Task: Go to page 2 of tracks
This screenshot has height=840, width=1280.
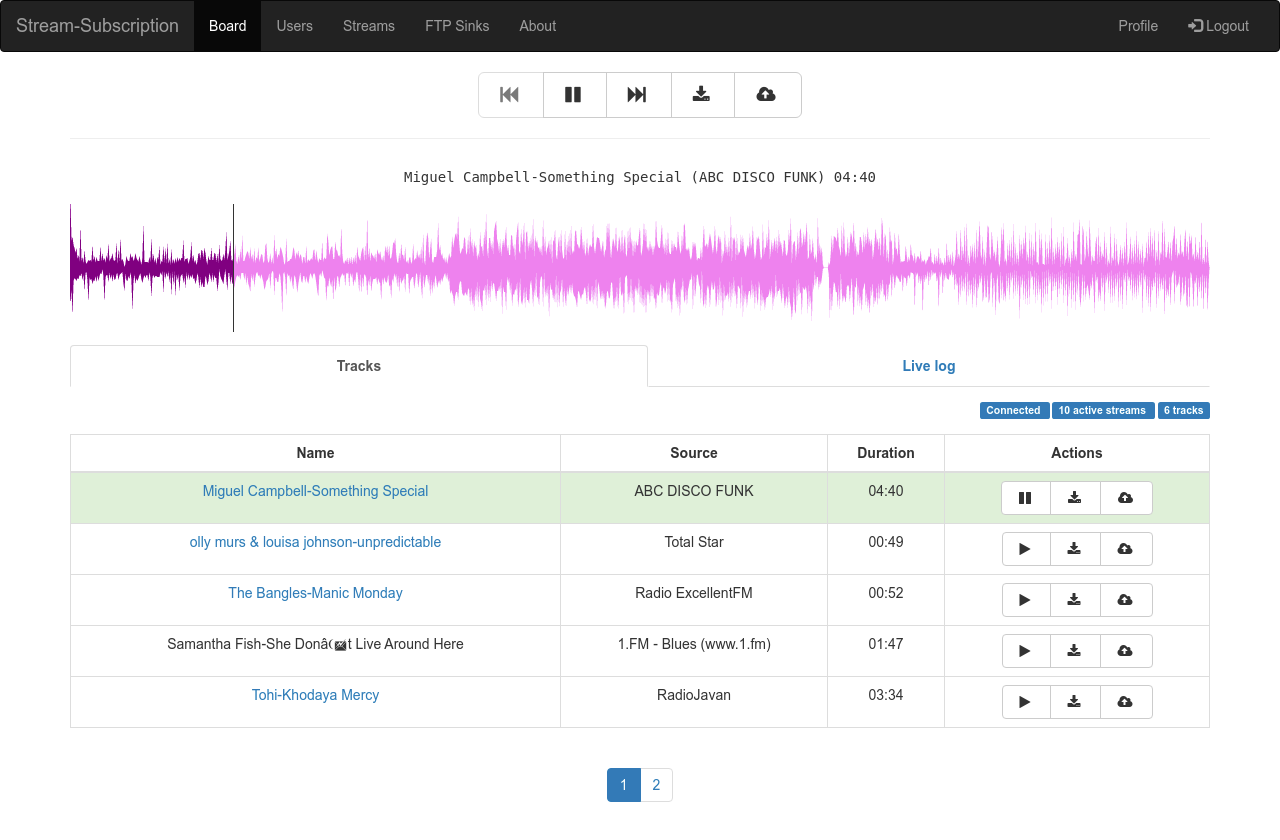Action: click(656, 785)
